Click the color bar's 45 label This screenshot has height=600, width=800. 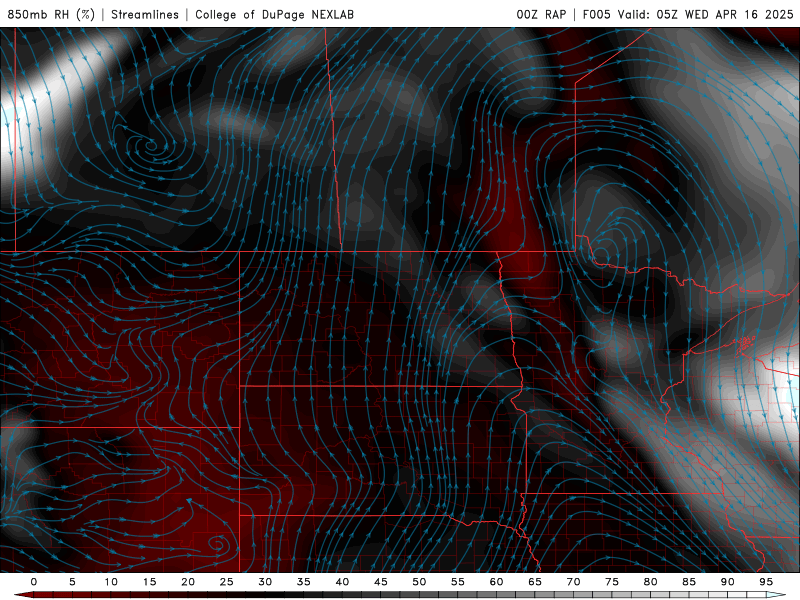point(381,582)
